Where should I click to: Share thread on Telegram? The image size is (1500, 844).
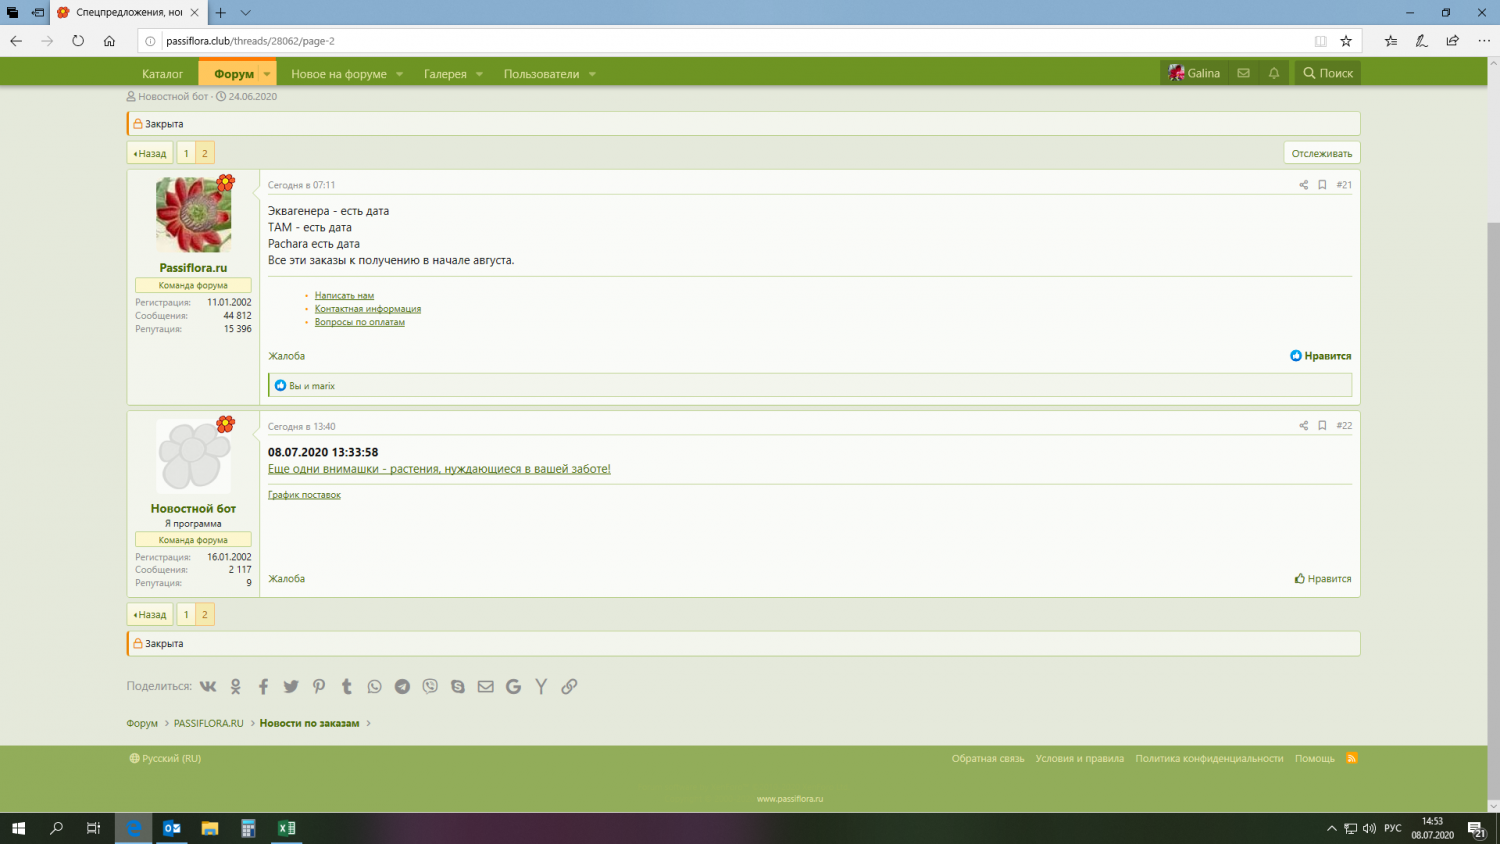(x=402, y=686)
